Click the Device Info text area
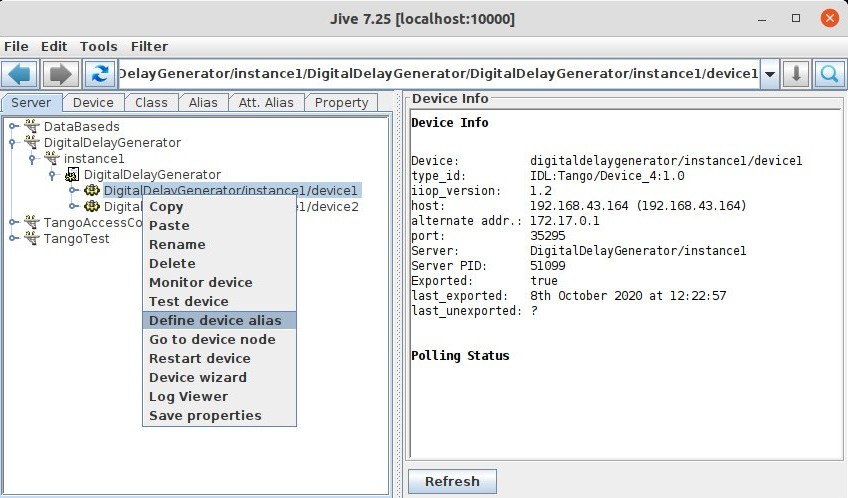 [626, 284]
